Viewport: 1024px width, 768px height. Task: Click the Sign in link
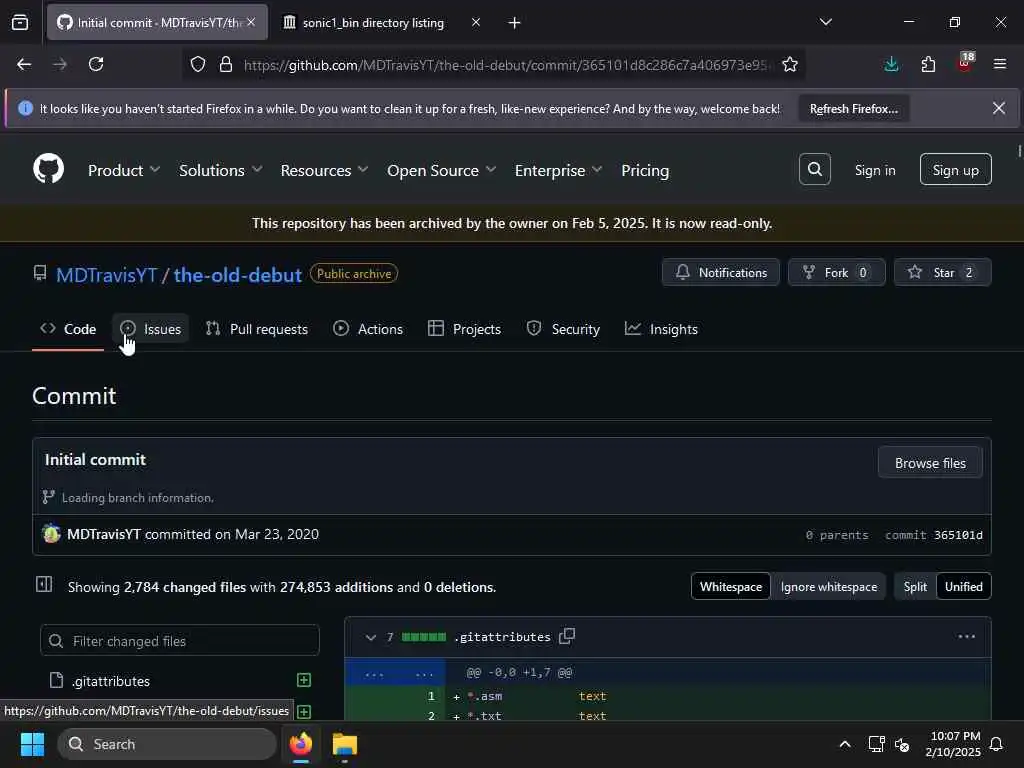pos(875,170)
